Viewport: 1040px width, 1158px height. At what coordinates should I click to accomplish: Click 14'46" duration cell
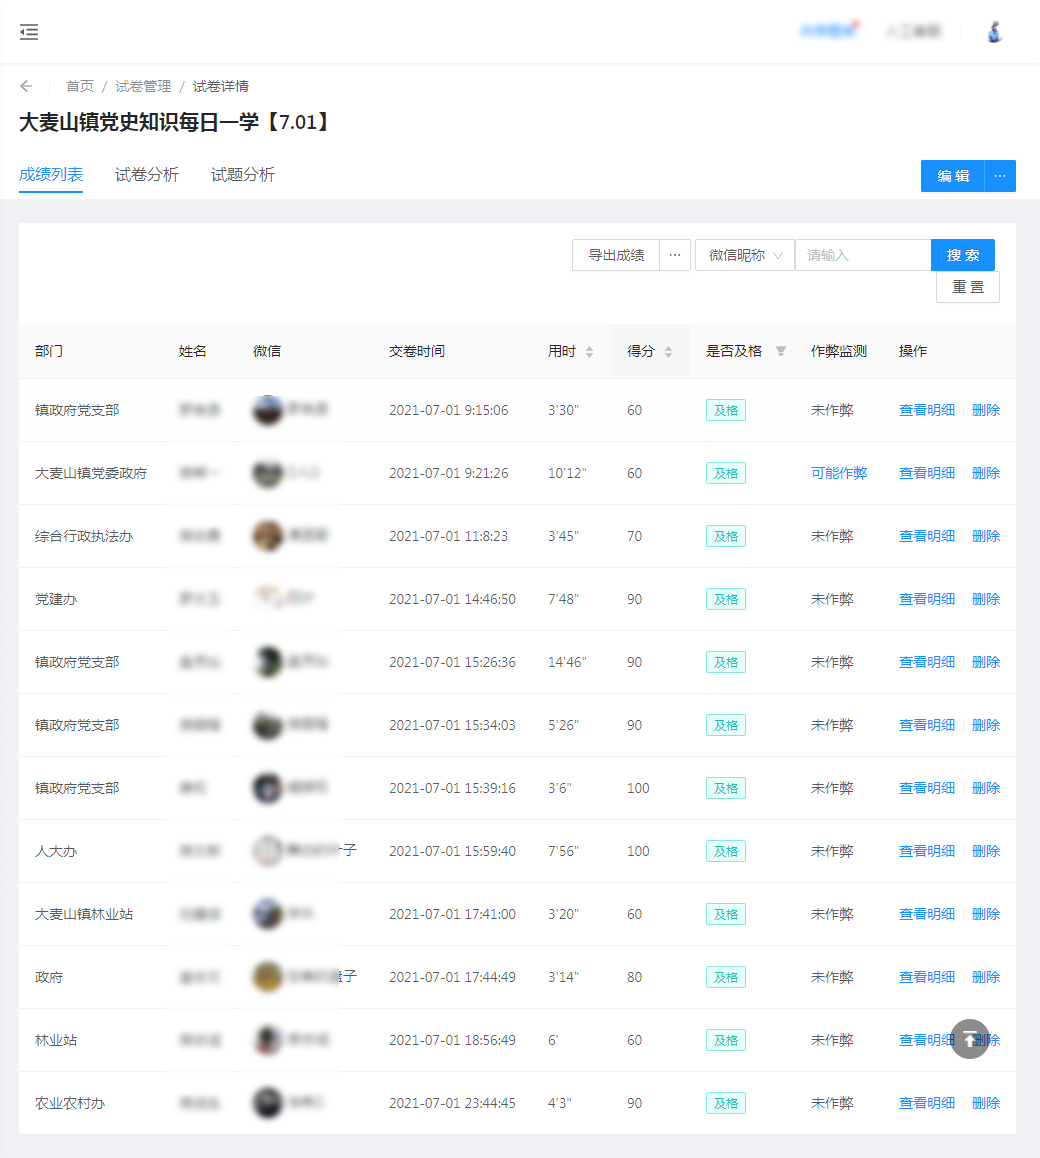[567, 662]
